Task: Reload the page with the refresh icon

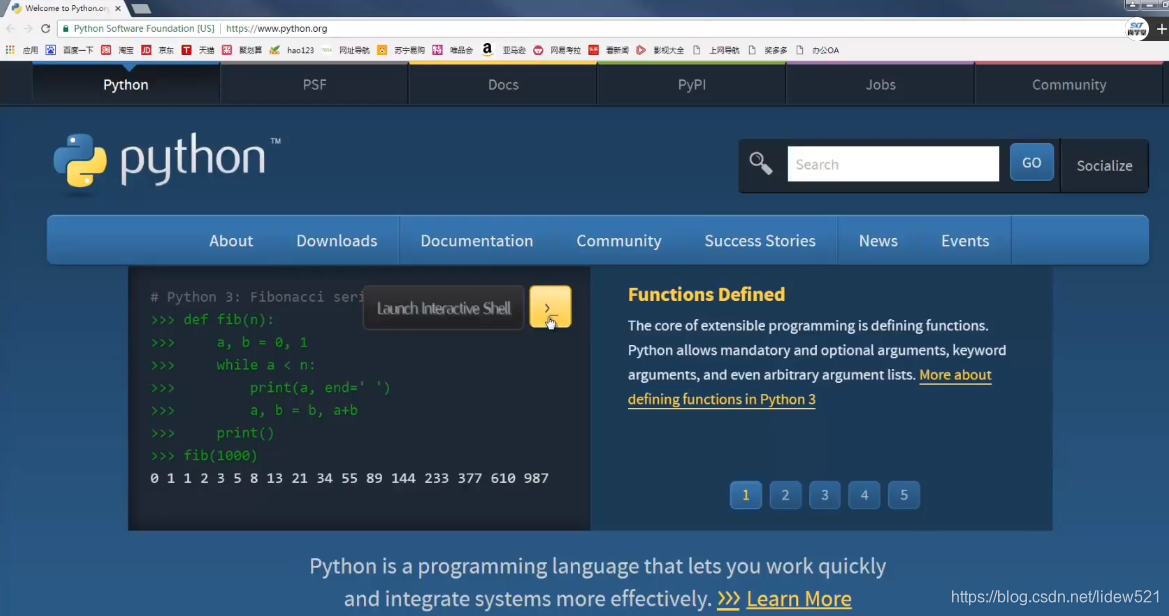Action: tap(45, 28)
